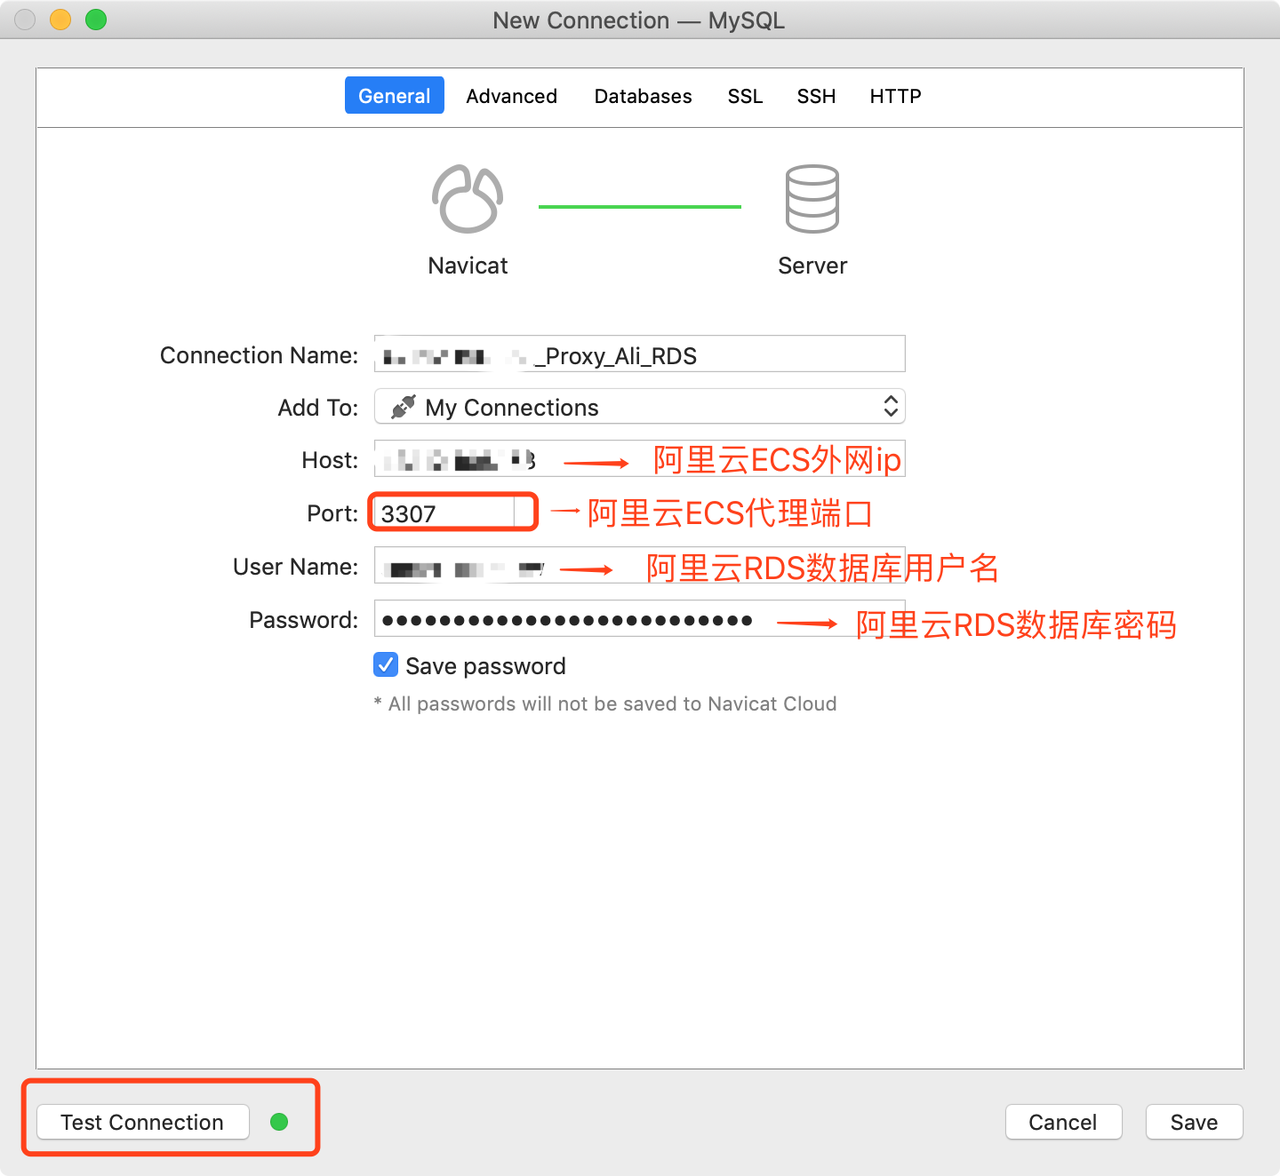This screenshot has height=1176, width=1280.
Task: Select the Databases tab
Action: pyautogui.click(x=643, y=96)
